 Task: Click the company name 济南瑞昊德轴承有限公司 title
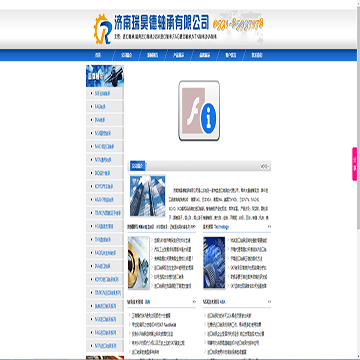[161, 22]
